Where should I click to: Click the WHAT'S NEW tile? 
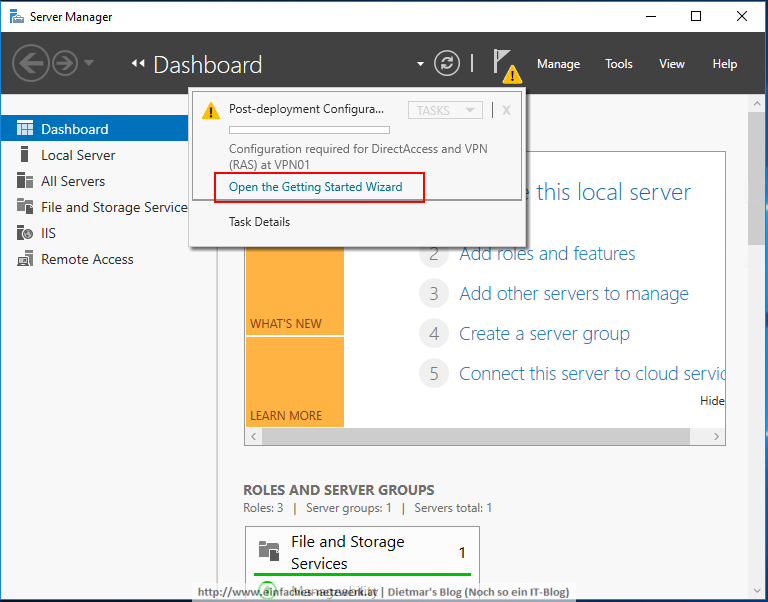tap(294, 291)
